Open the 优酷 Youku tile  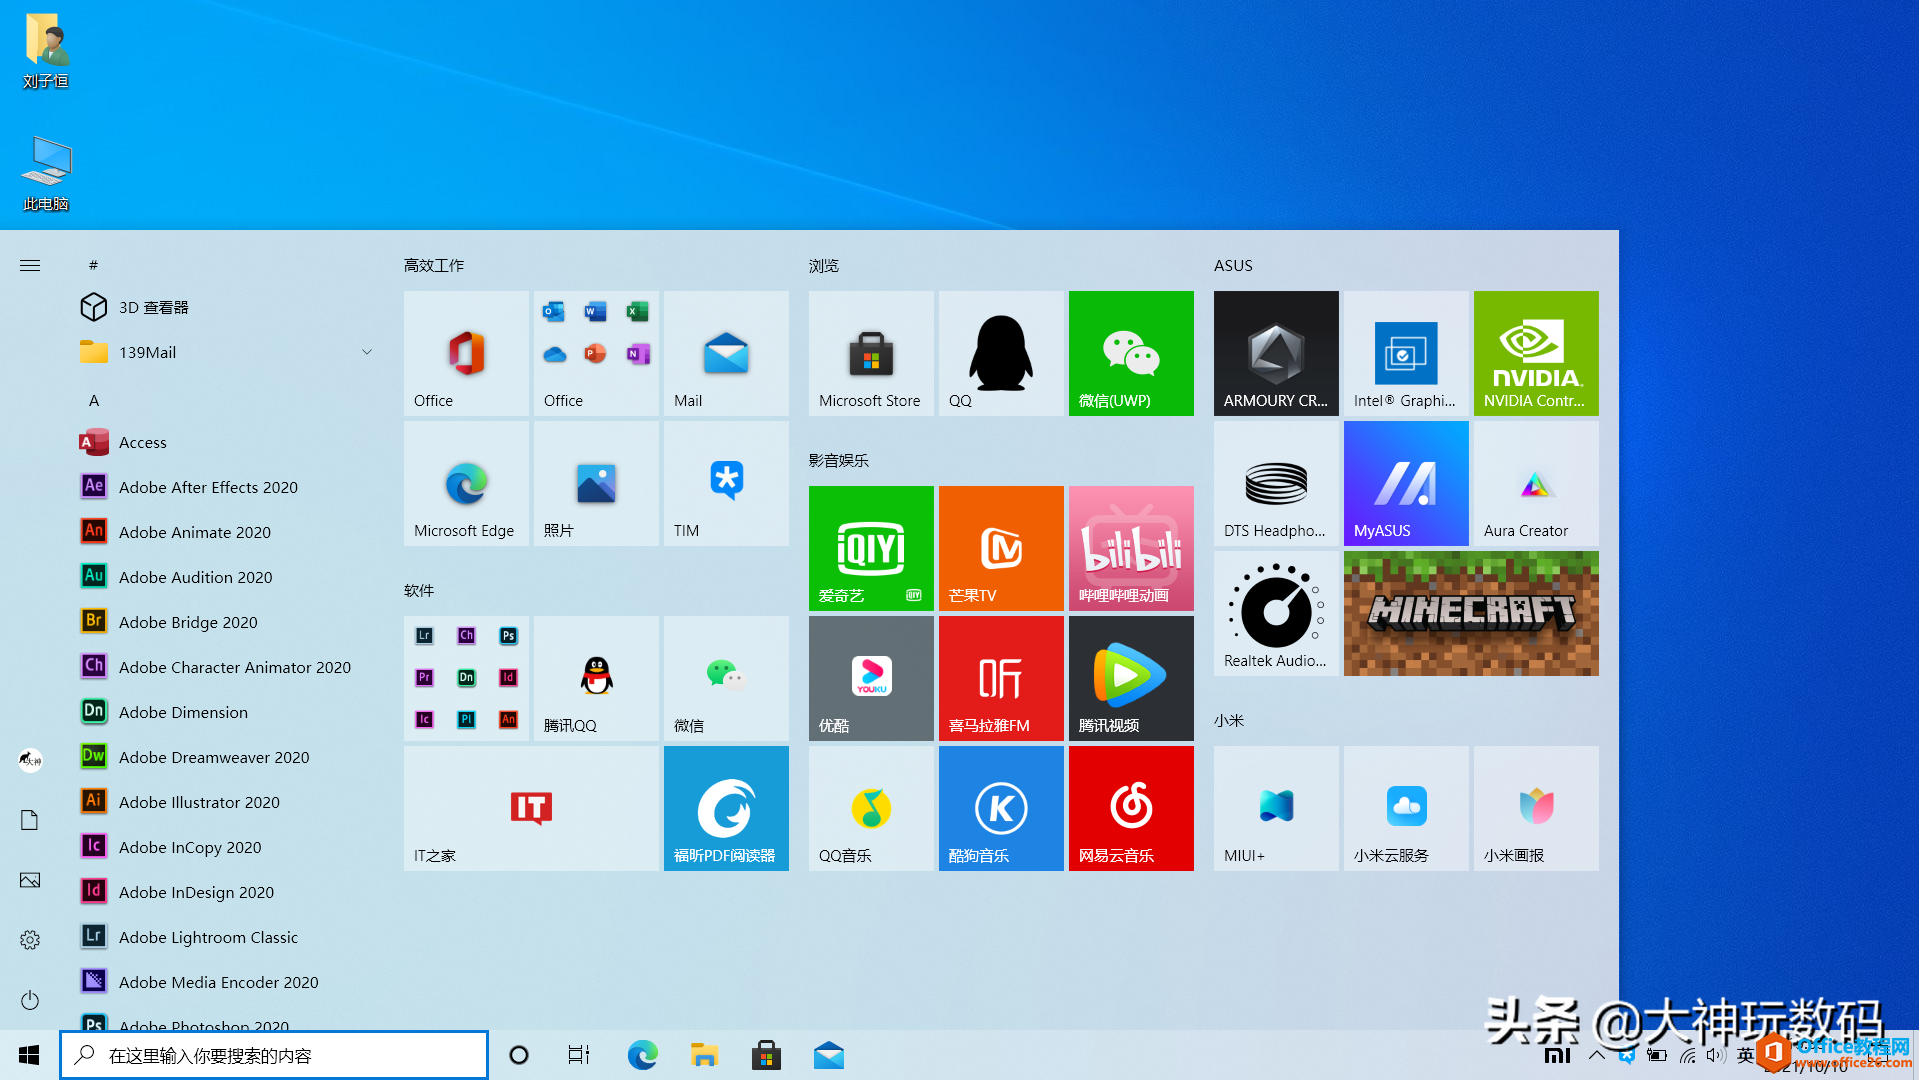coord(871,678)
